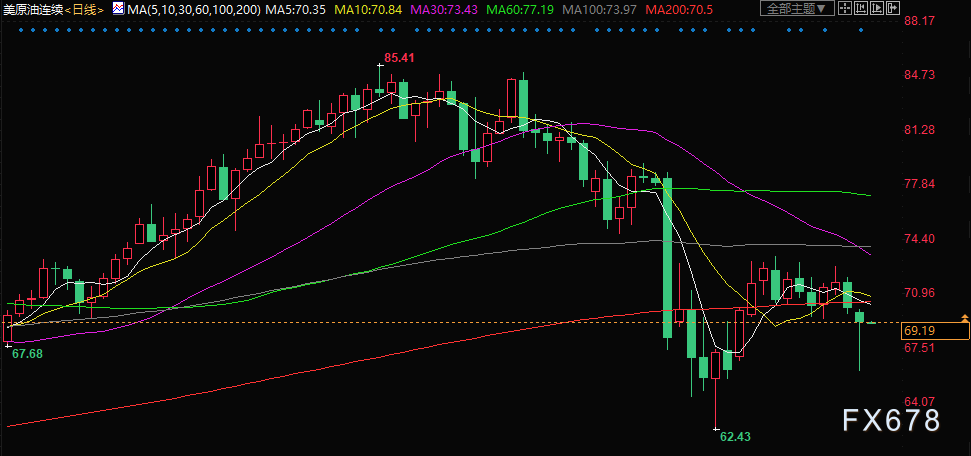Viewport: 971px width, 456px height.
Task: Change the <日线> period selector
Action: click(x=84, y=9)
